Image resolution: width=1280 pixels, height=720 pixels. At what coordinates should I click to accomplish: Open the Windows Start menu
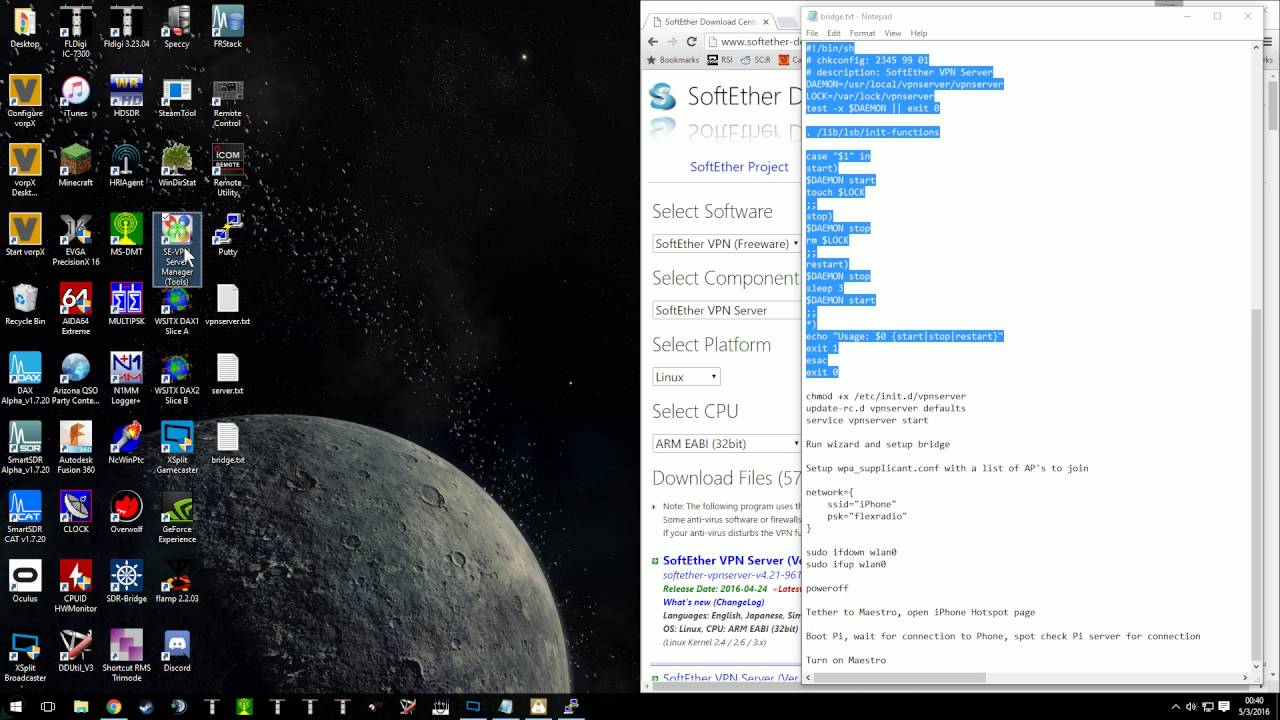point(16,706)
